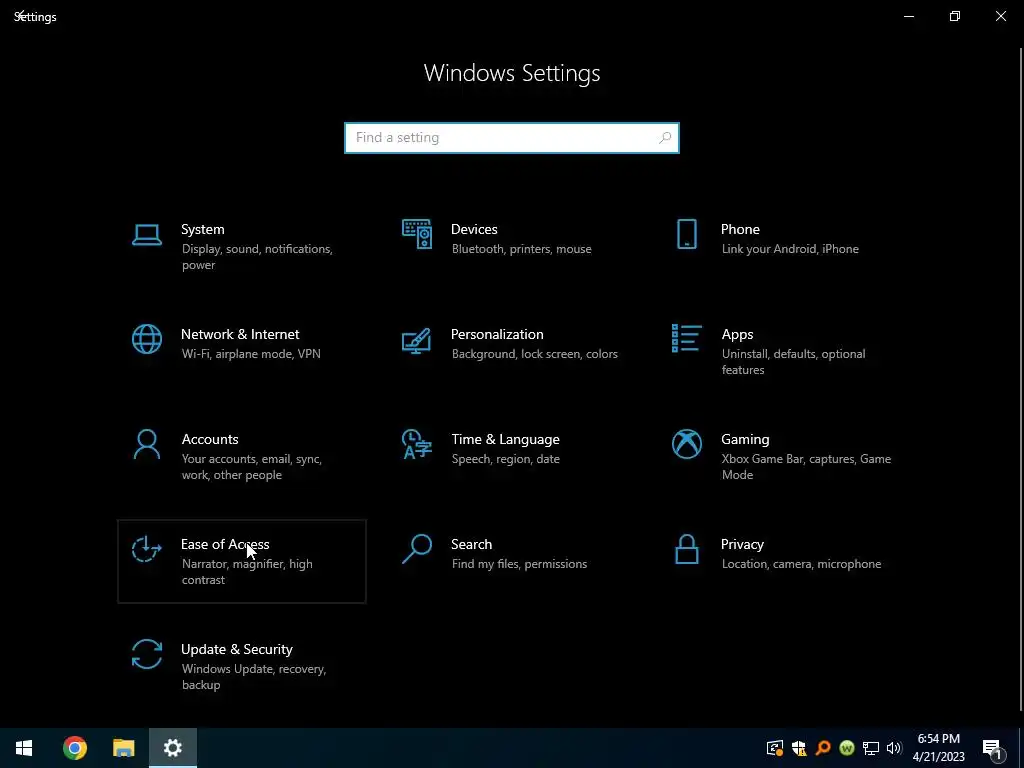This screenshot has height=768, width=1024.
Task: Click the vertical scrollbar on the right
Action: tap(1021, 379)
